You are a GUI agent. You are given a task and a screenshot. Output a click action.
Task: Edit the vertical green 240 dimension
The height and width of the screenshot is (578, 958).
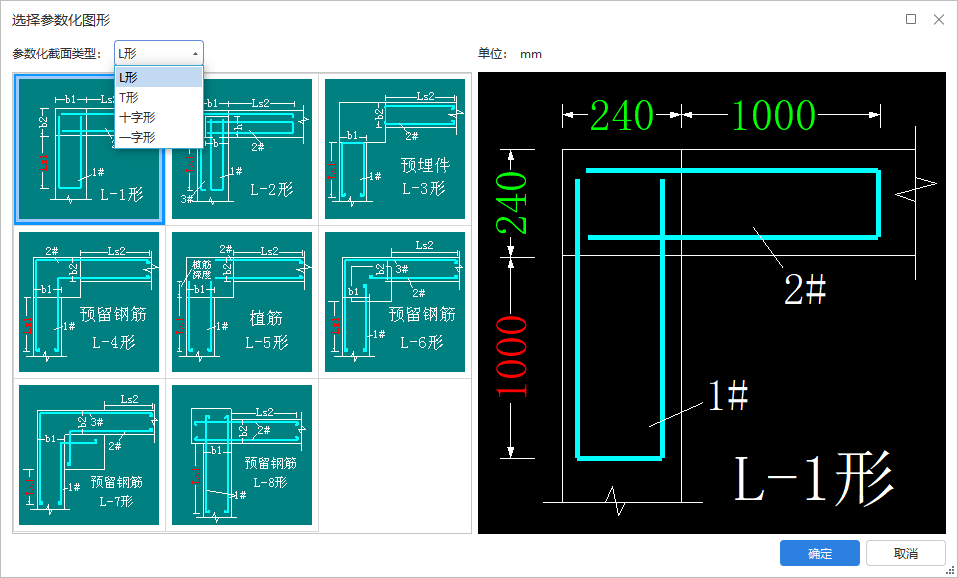(x=512, y=203)
